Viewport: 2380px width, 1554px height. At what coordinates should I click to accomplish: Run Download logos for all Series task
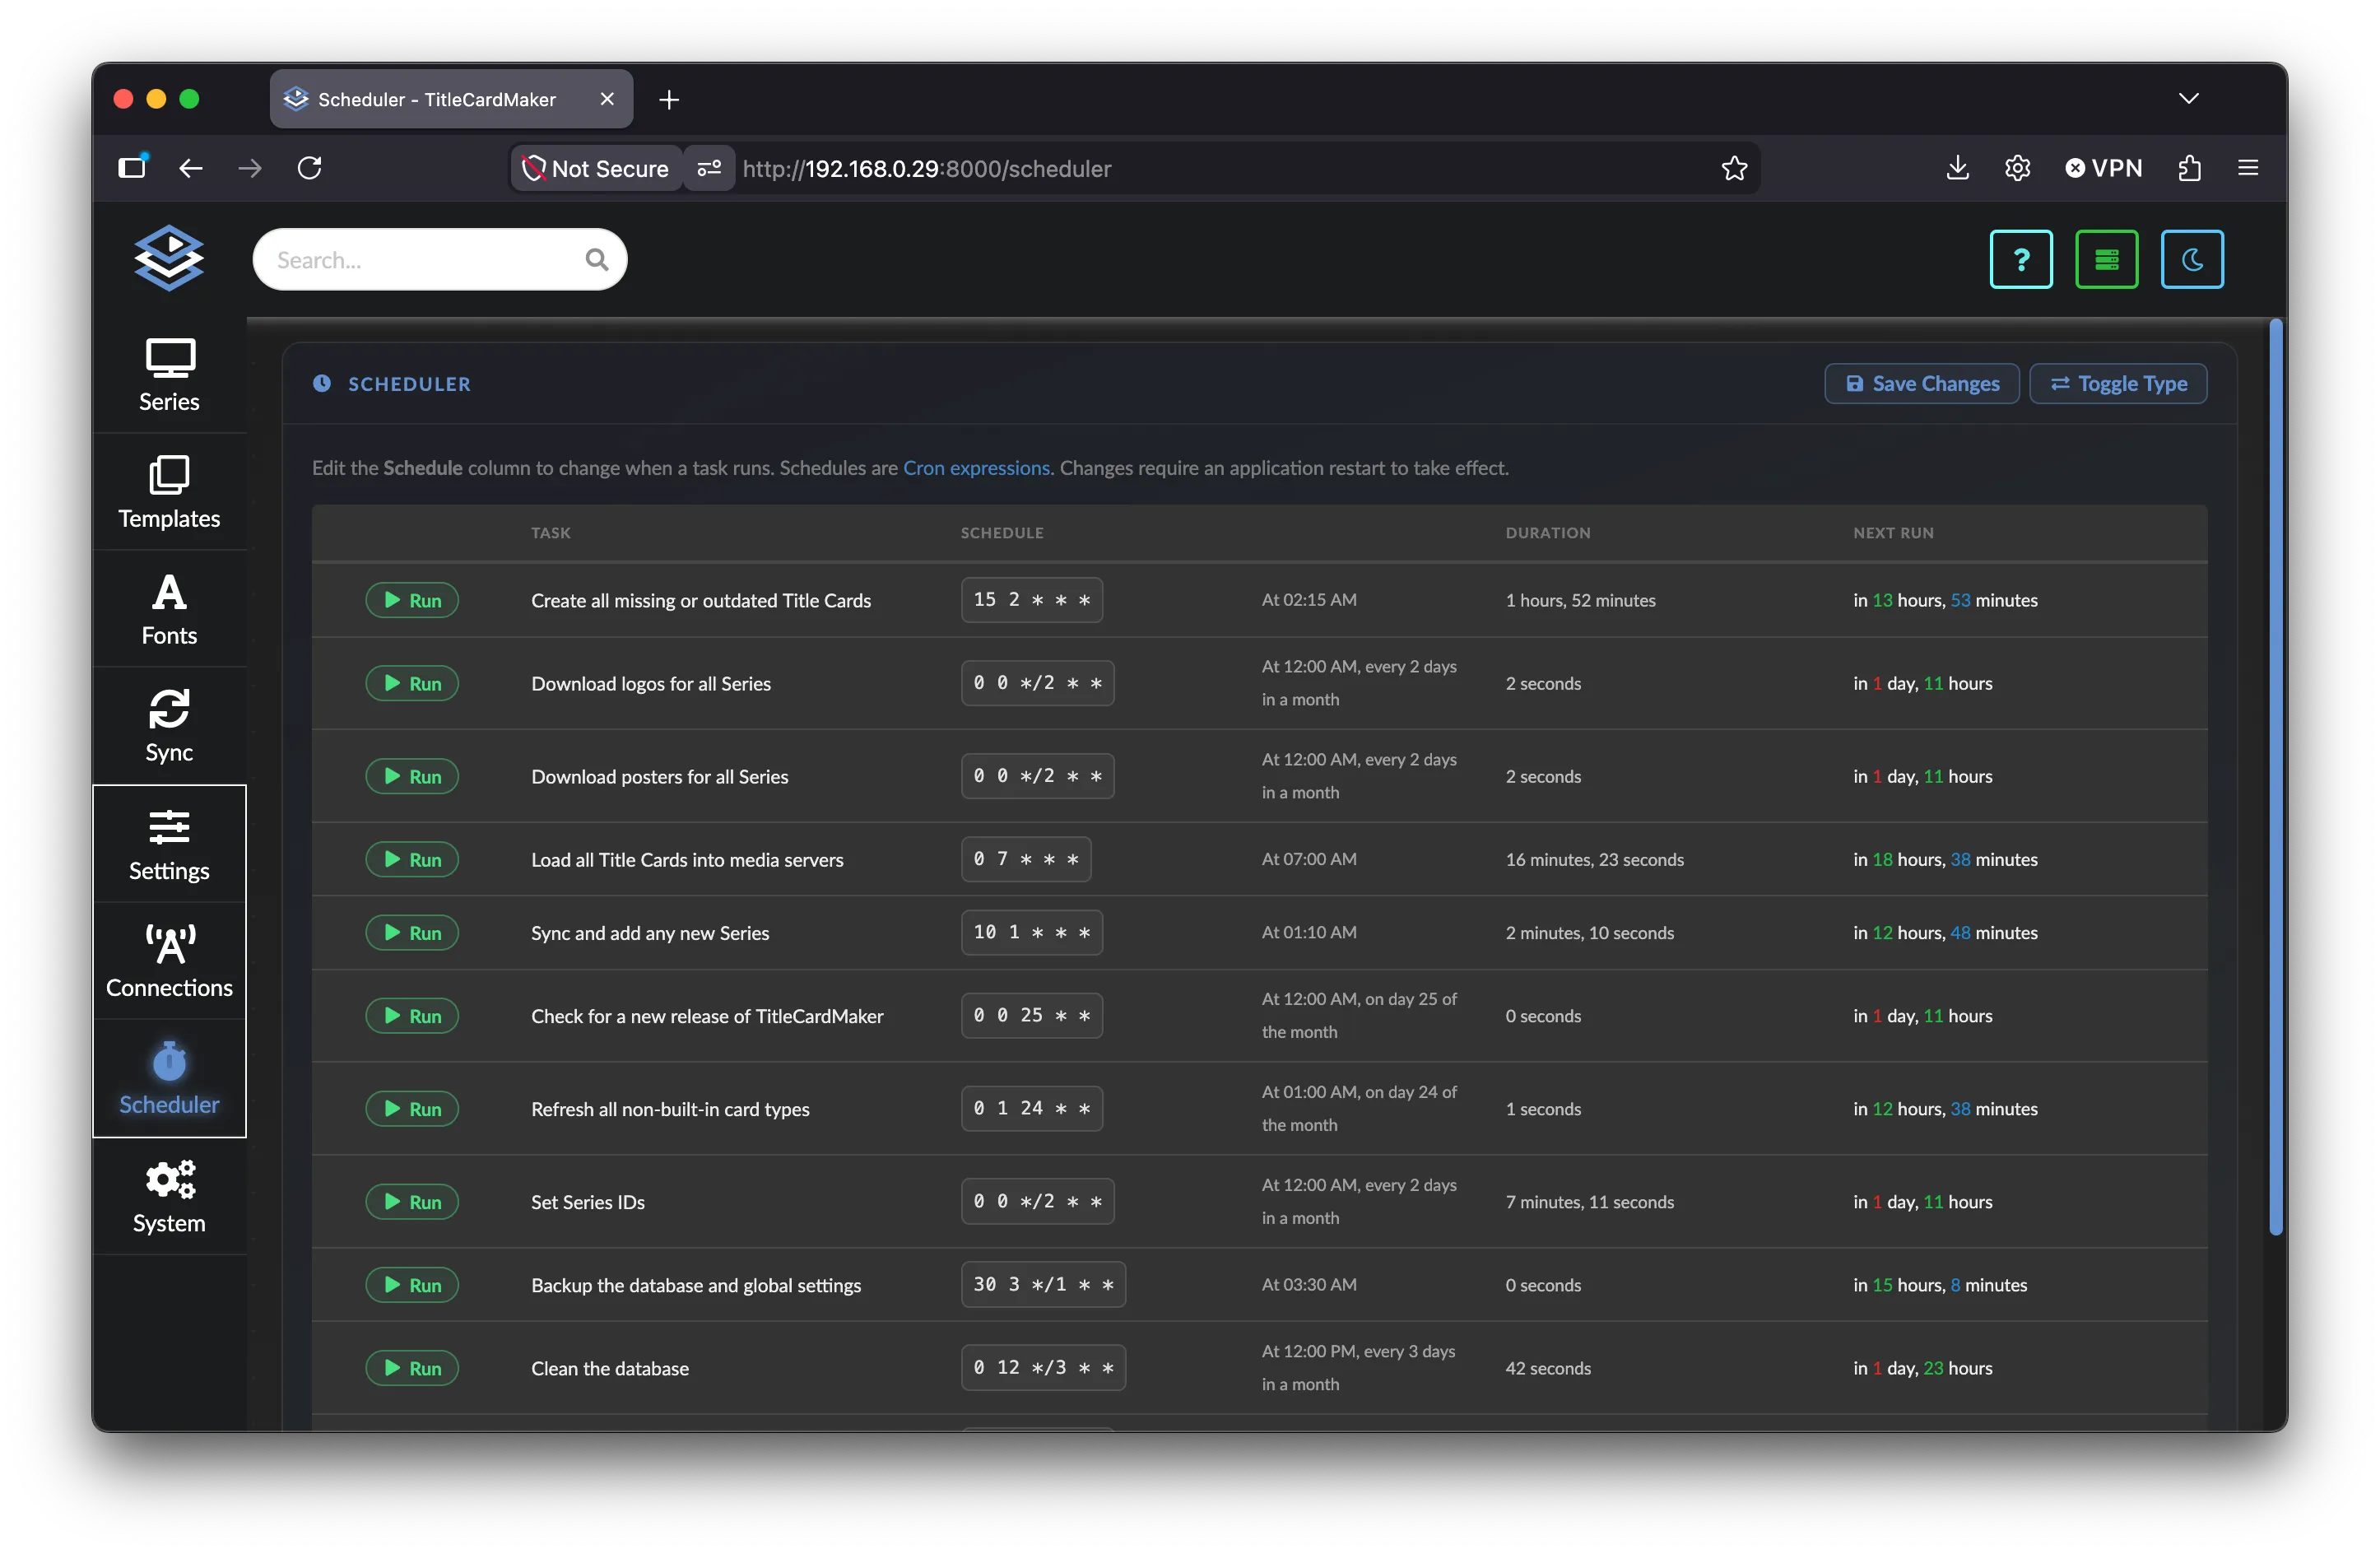[x=412, y=684]
